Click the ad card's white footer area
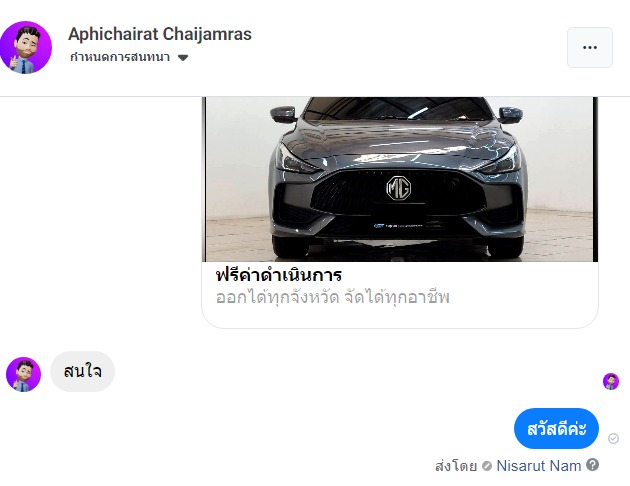 coord(400,294)
